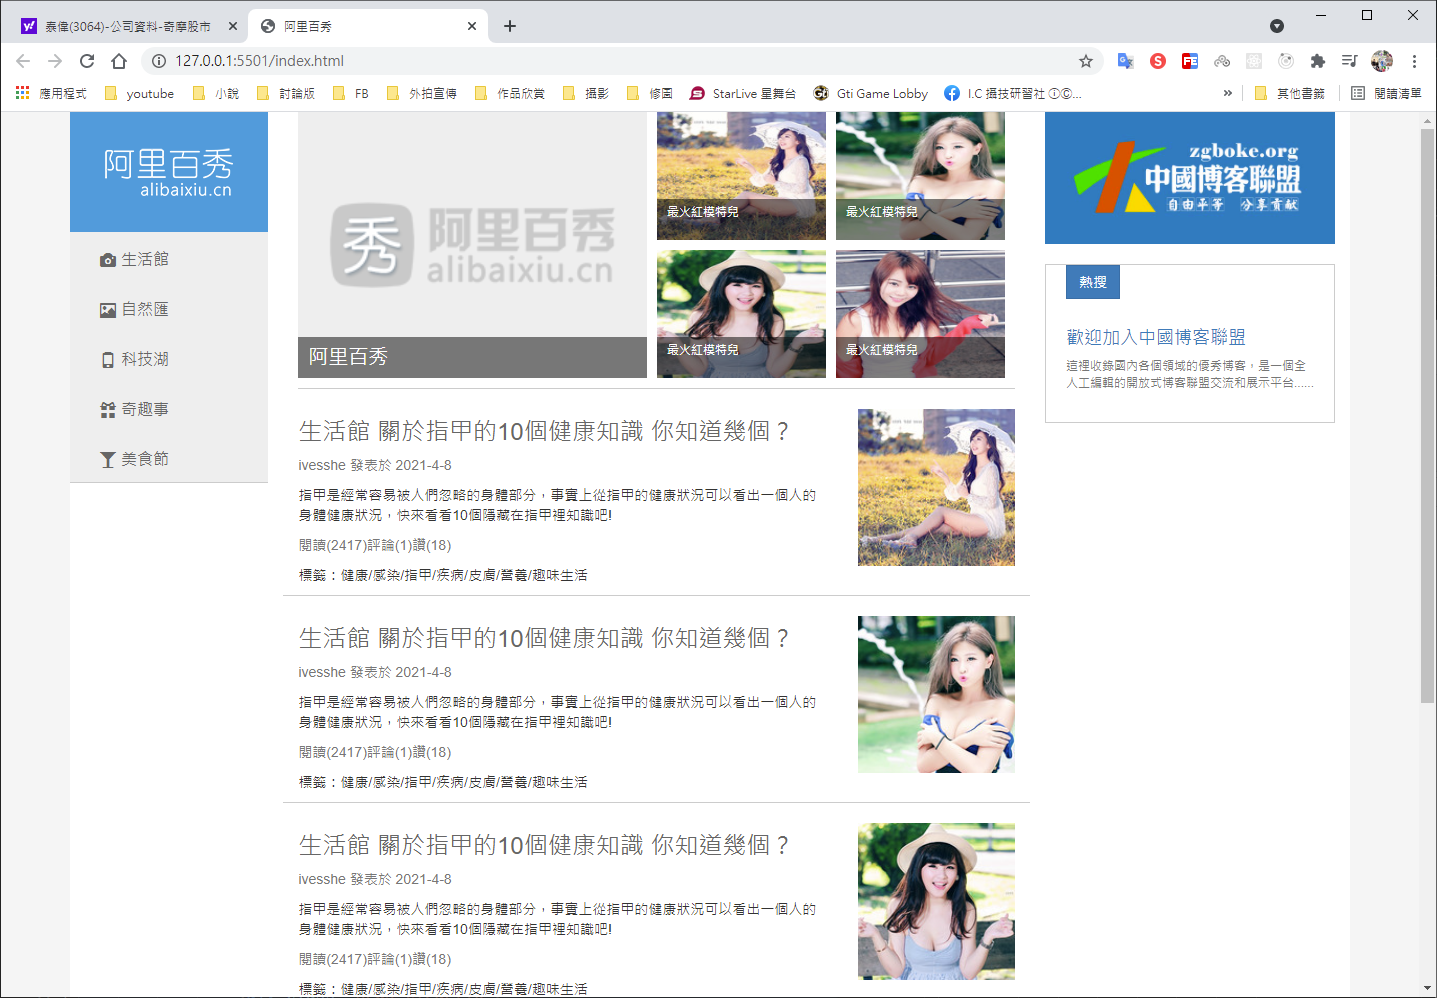Image resolution: width=1437 pixels, height=998 pixels.
Task: Open 奇趣事 category with gift icon
Action: click(x=134, y=409)
